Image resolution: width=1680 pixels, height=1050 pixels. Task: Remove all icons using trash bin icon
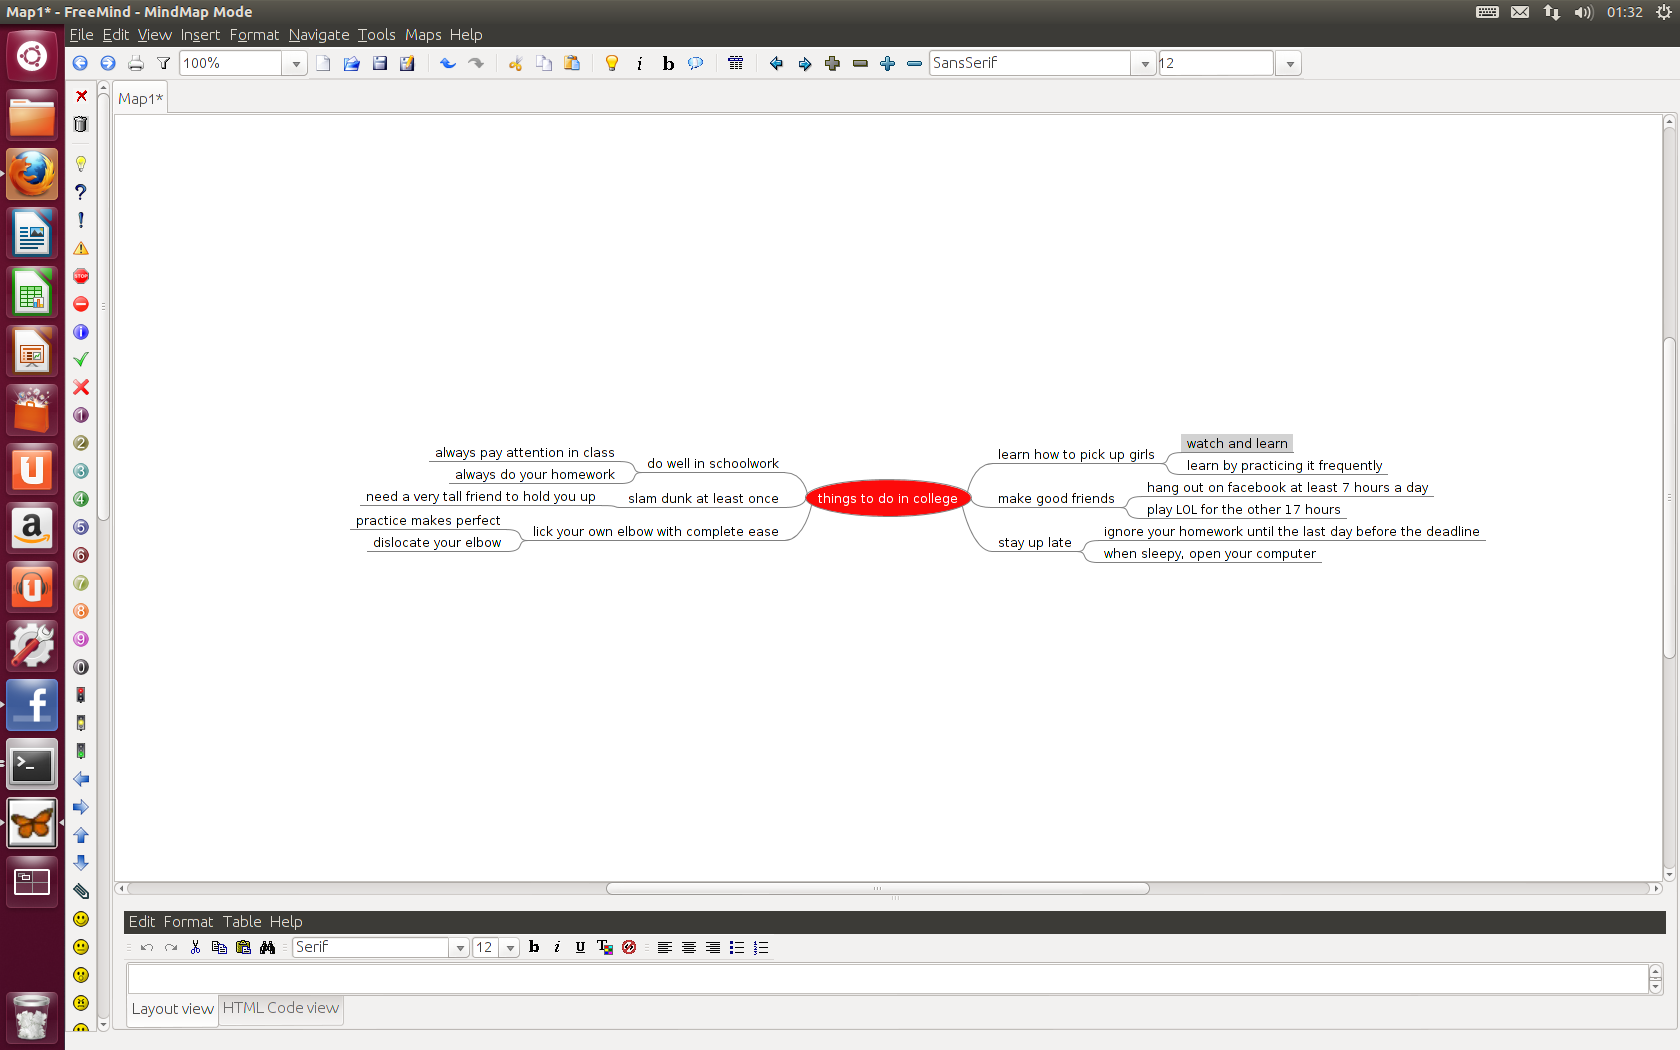[x=81, y=124]
